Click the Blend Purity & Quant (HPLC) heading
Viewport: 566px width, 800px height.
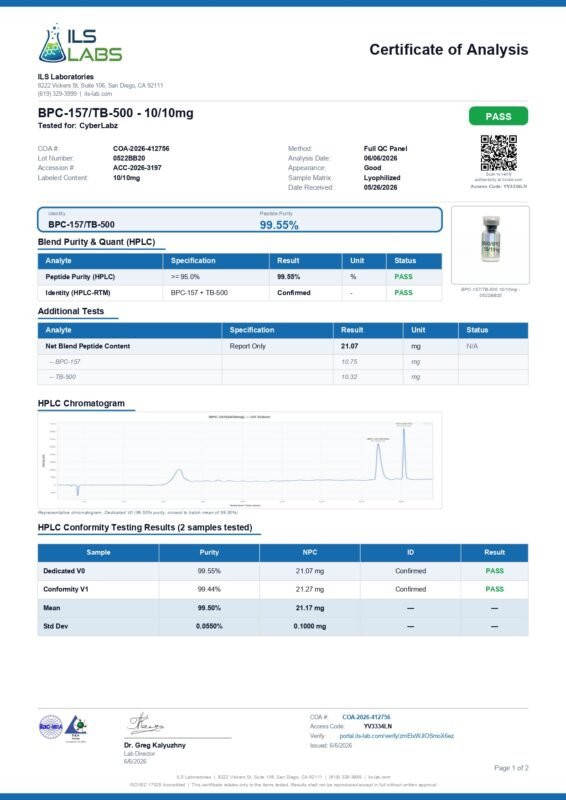click(96, 242)
